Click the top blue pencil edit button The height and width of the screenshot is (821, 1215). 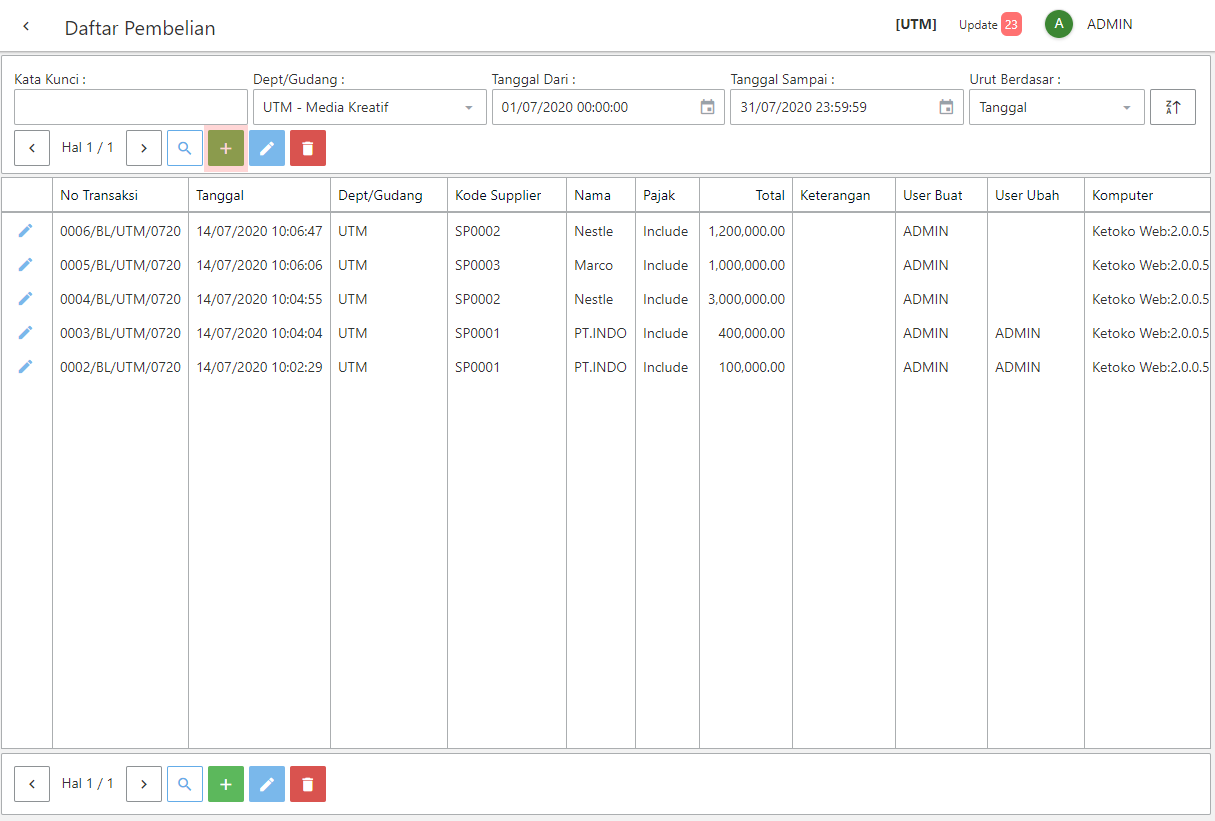click(x=267, y=148)
